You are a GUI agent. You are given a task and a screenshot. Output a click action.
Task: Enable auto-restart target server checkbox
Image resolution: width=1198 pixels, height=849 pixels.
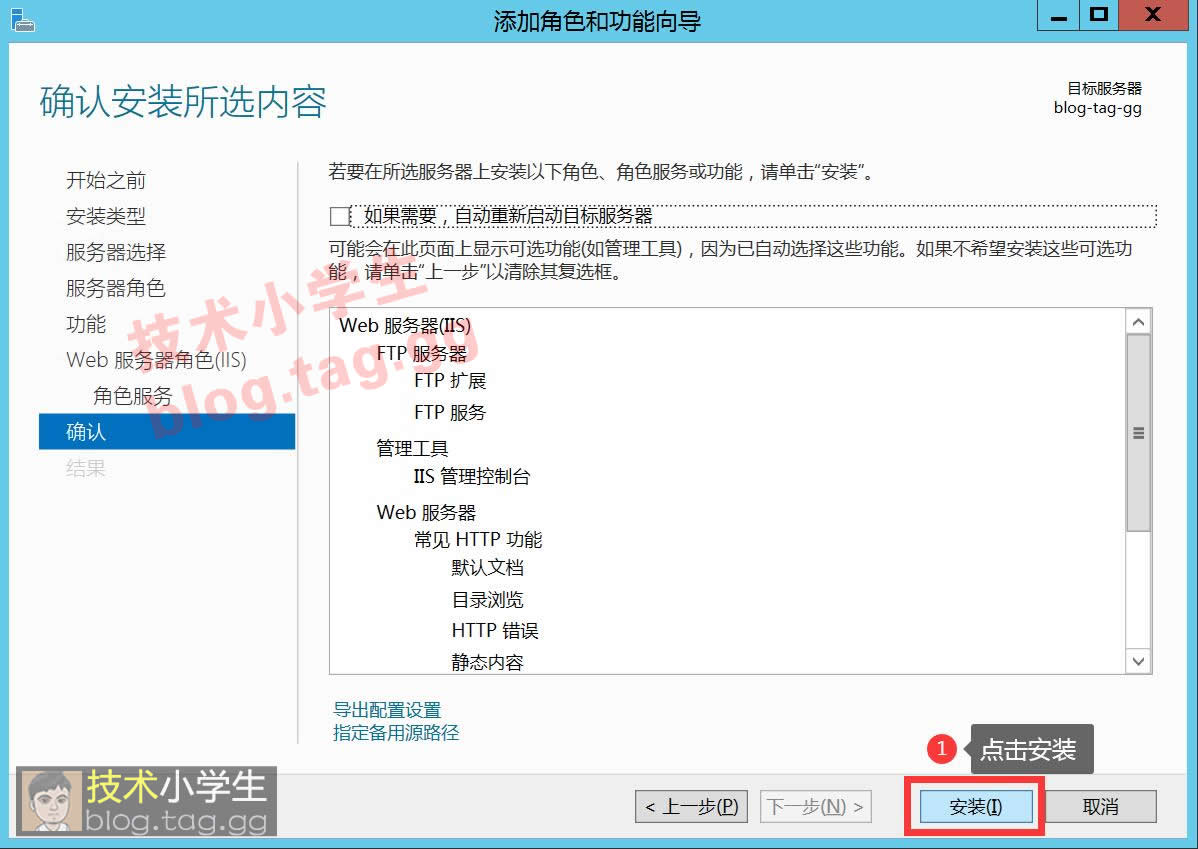point(339,216)
